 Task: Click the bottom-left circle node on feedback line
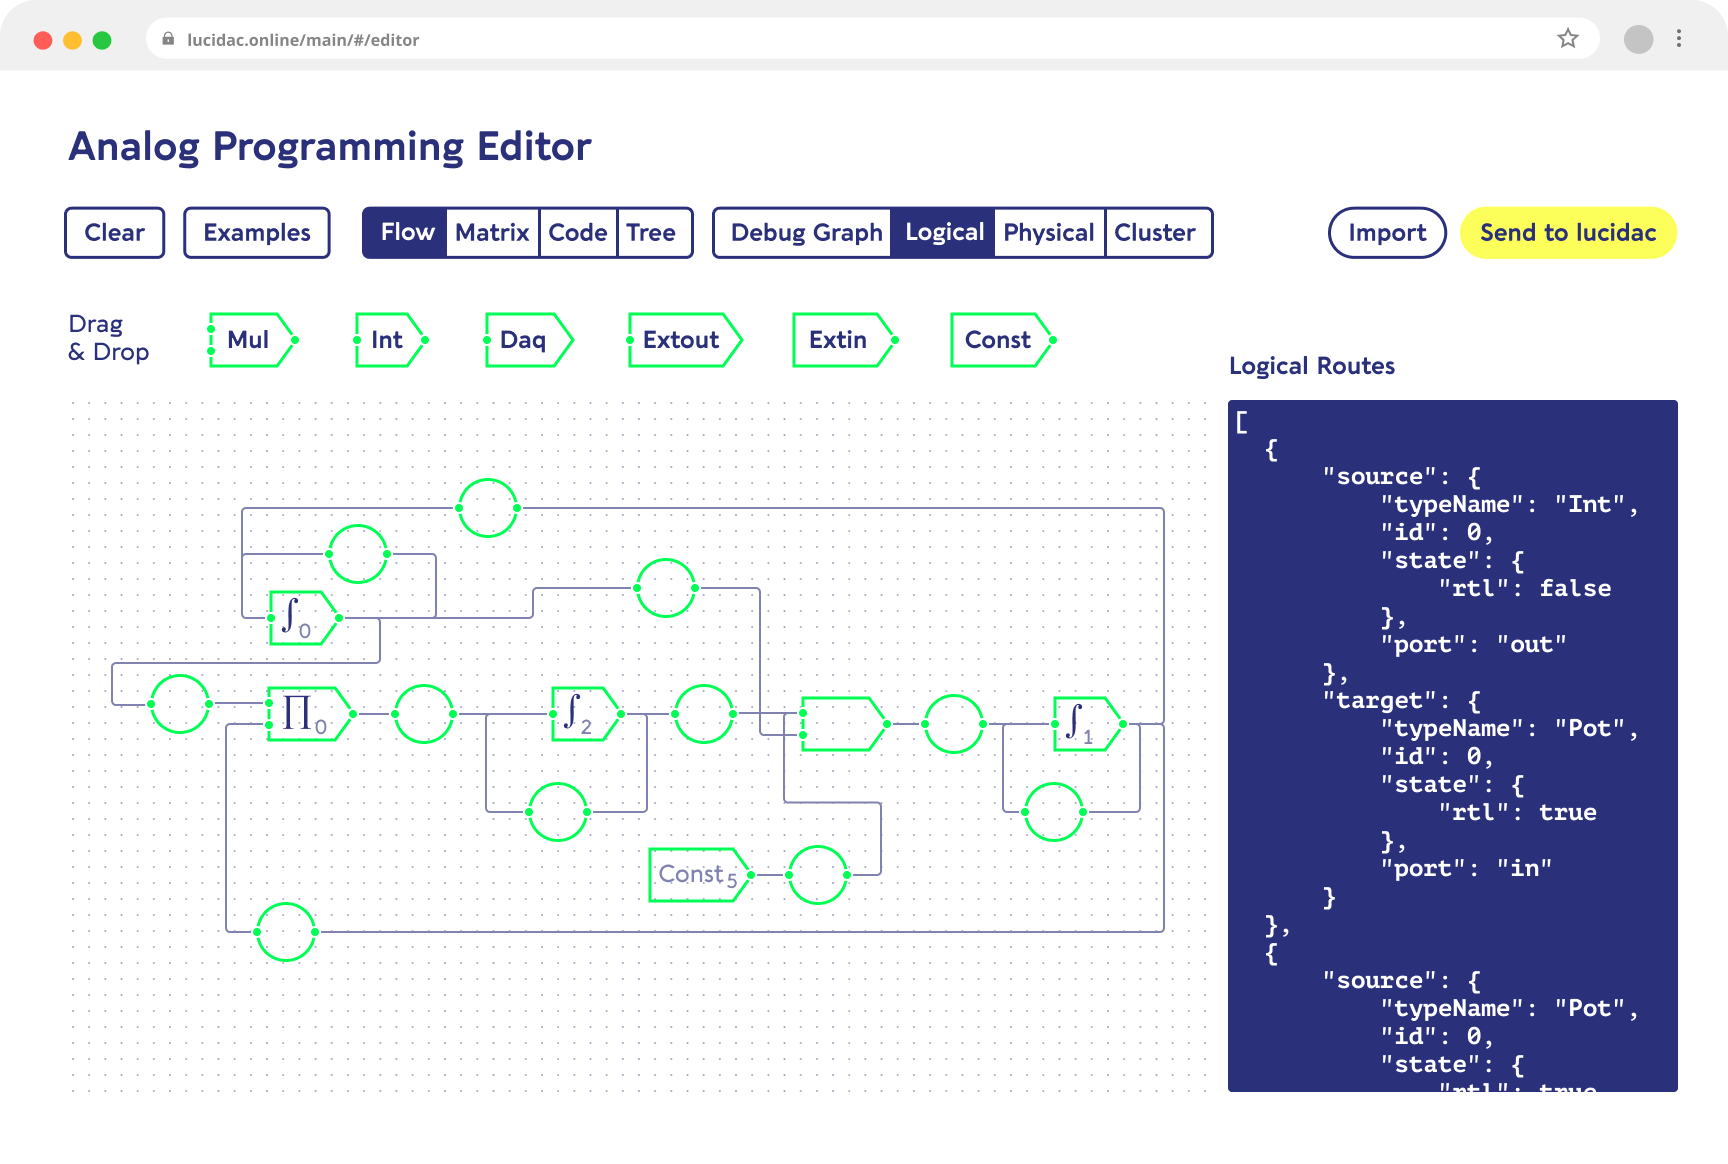tap(286, 932)
